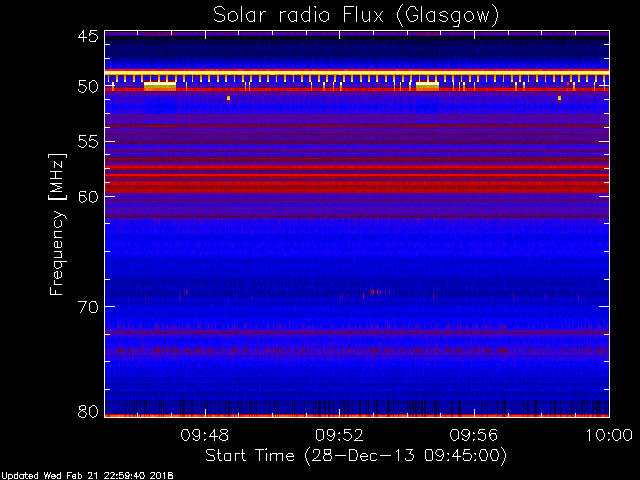The image size is (640, 480).
Task: Click the 09:48 time tick label
Action: [204, 435]
